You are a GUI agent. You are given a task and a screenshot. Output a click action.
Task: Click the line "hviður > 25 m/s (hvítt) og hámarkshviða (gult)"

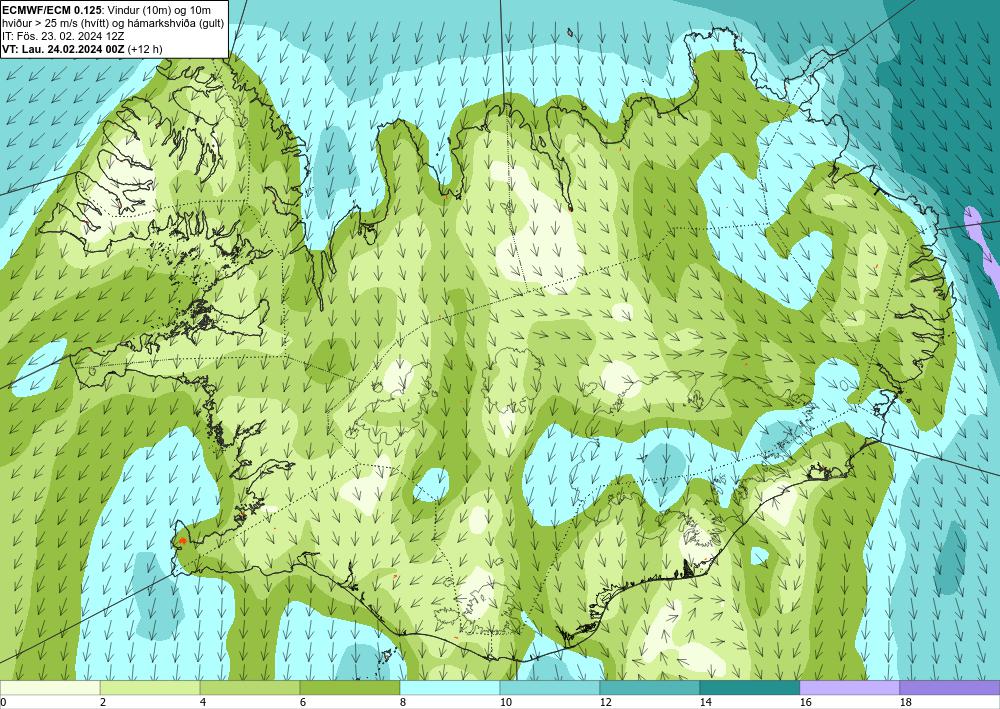tap(113, 23)
